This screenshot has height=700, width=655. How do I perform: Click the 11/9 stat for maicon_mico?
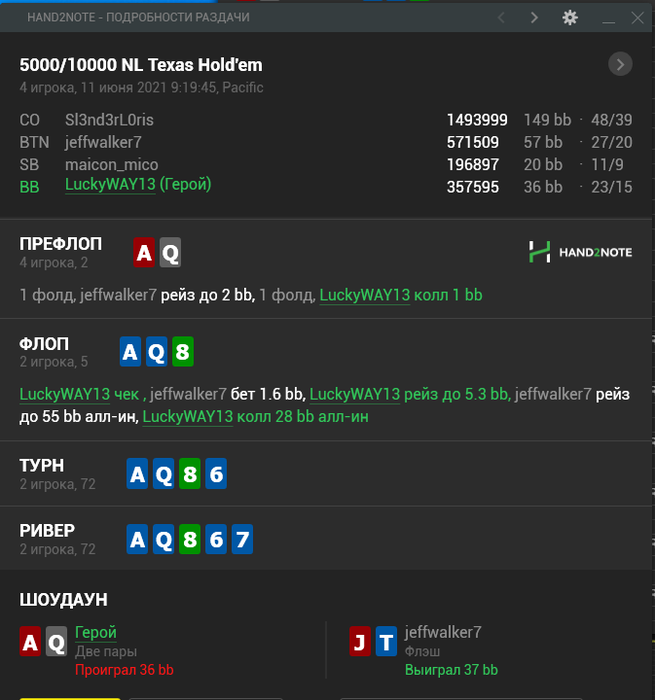click(x=607, y=164)
